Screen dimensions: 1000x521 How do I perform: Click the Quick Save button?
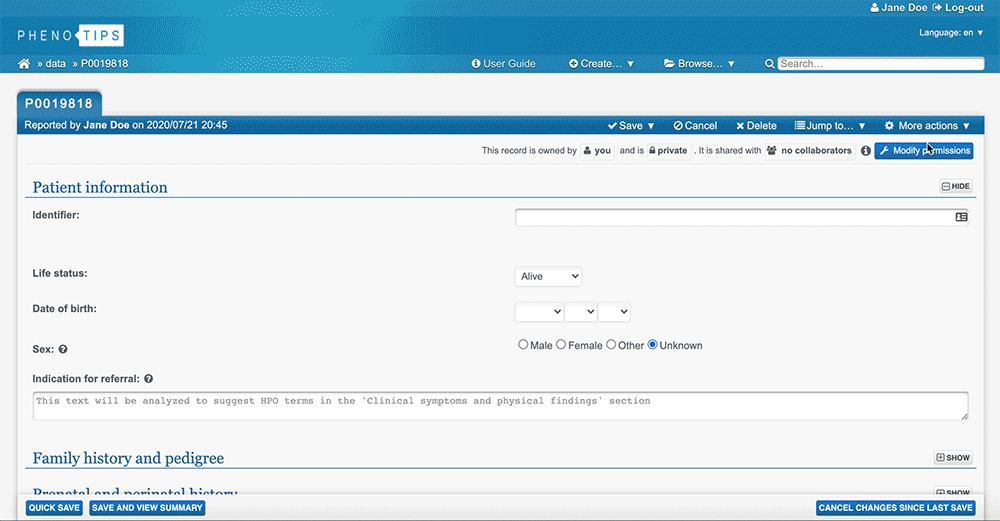point(54,508)
